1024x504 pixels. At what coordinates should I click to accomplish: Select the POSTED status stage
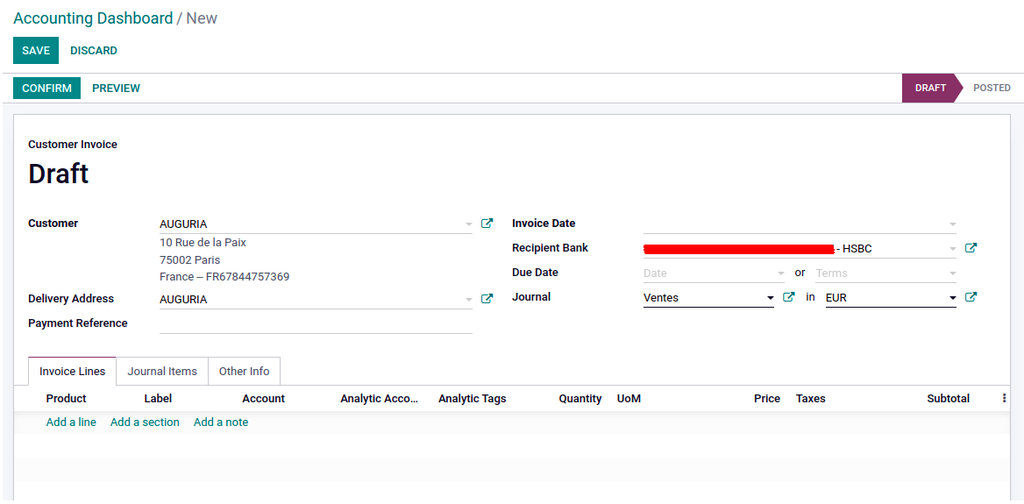click(991, 88)
